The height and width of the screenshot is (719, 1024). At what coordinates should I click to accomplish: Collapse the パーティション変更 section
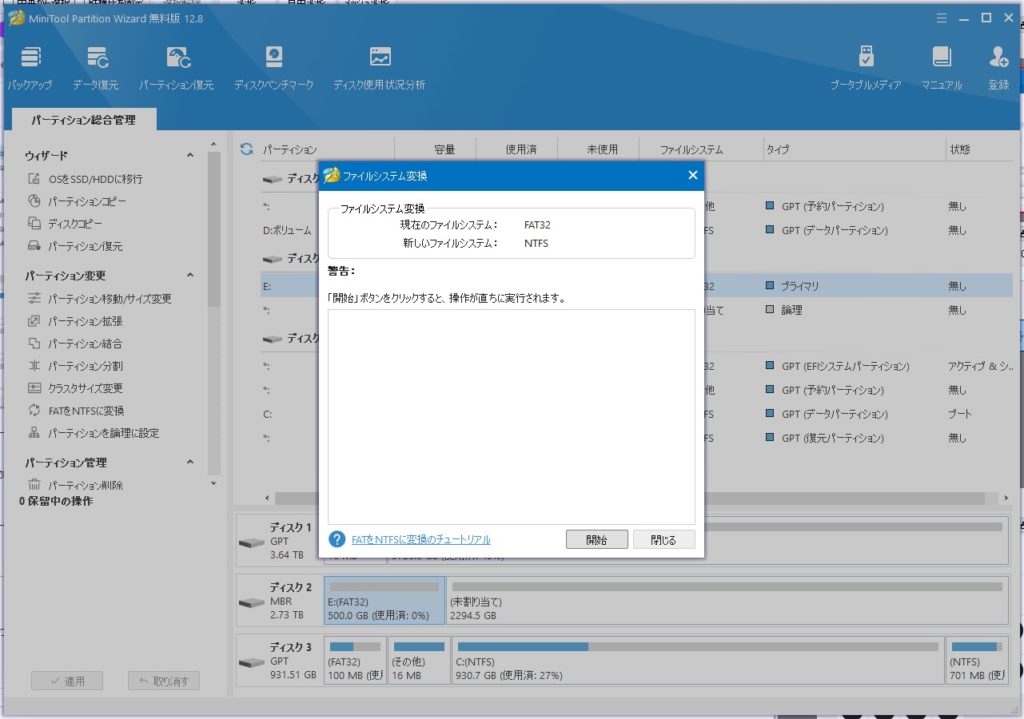[190, 276]
